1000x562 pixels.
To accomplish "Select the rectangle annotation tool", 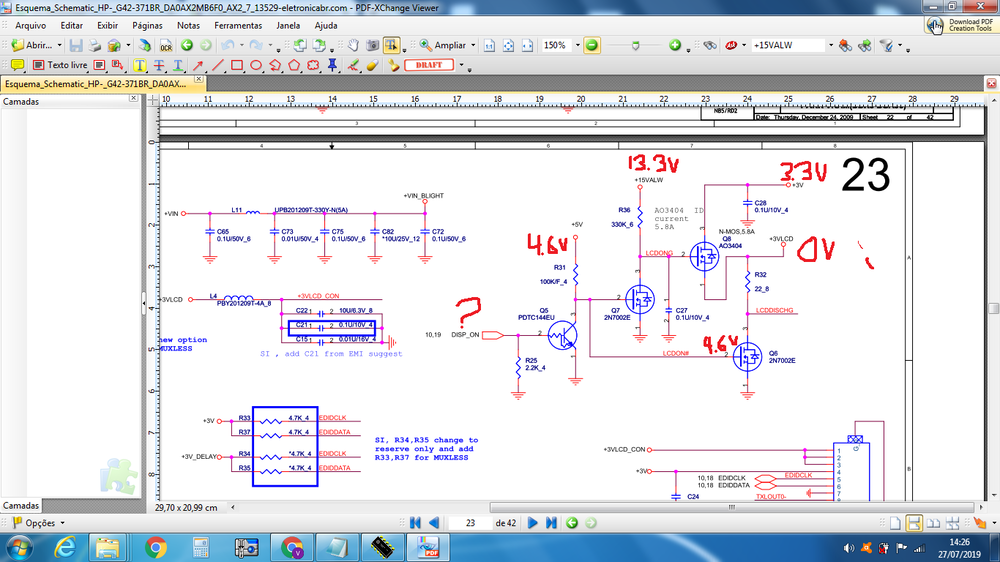I will [237, 65].
